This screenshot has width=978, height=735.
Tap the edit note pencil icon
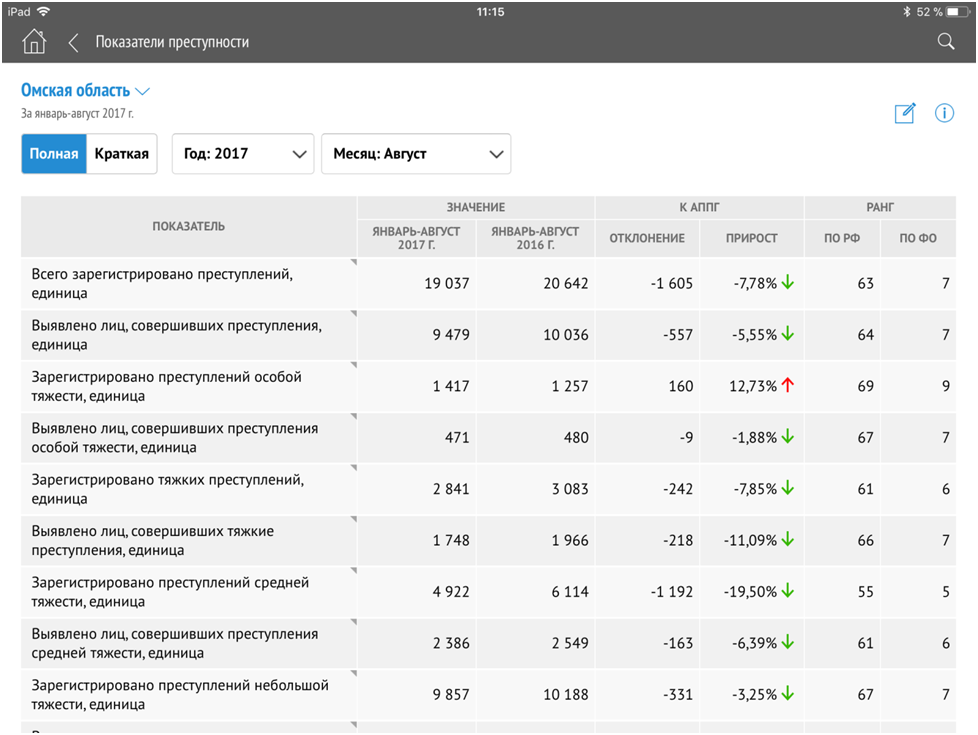tap(905, 113)
